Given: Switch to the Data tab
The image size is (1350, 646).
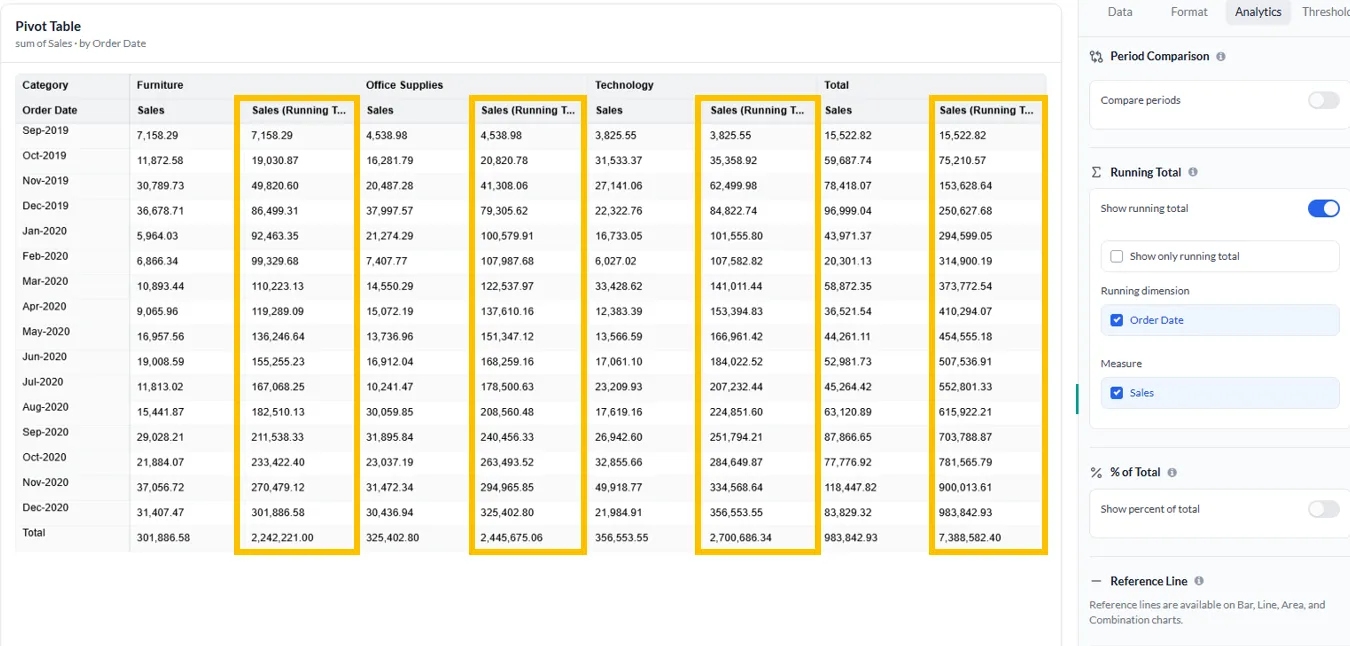Looking at the screenshot, I should click(1120, 12).
